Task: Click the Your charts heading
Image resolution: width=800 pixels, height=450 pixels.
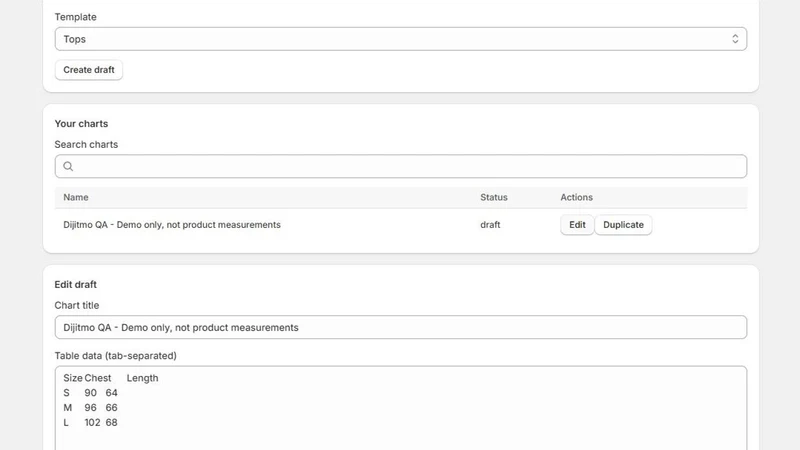Action: pyautogui.click(x=81, y=124)
